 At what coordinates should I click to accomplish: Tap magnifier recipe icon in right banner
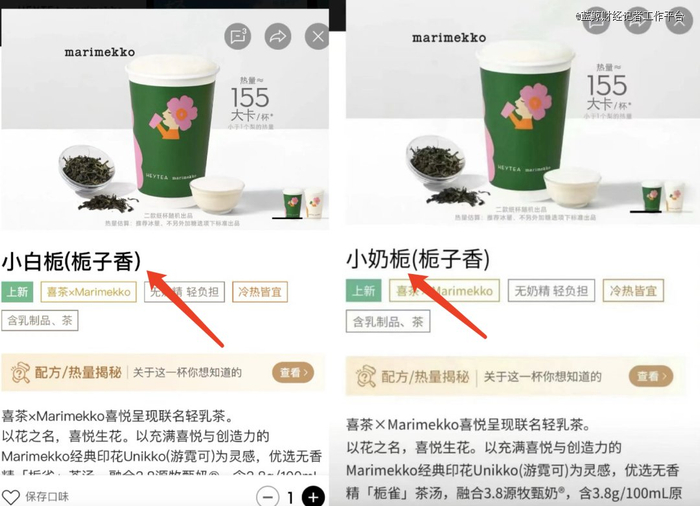pyautogui.click(x=366, y=376)
